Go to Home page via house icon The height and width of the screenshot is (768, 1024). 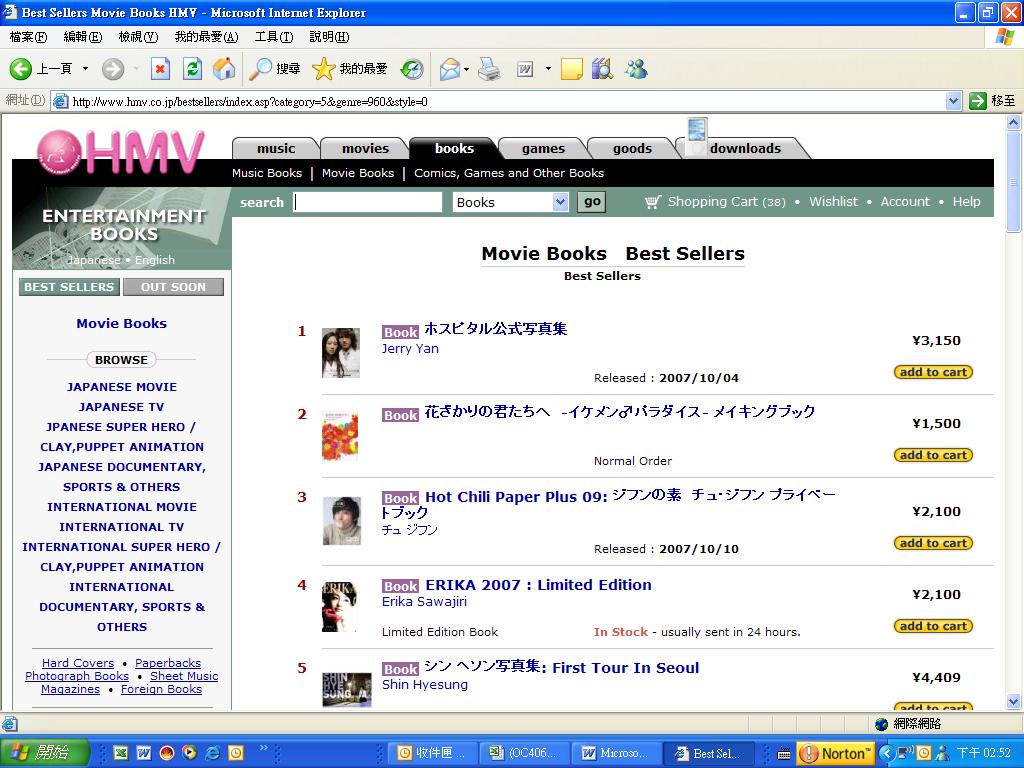click(224, 69)
